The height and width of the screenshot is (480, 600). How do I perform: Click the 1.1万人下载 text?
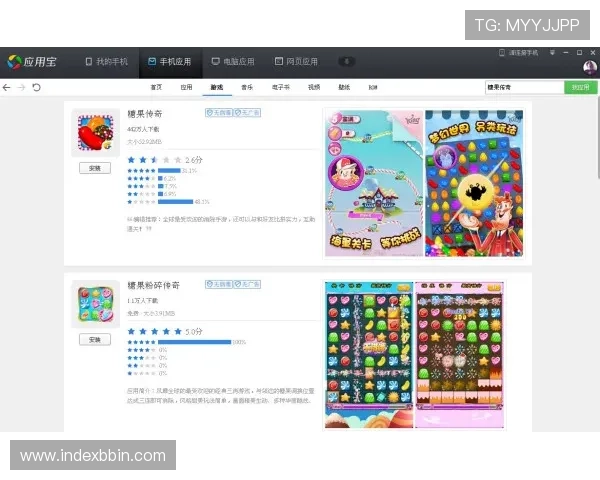click(x=142, y=300)
